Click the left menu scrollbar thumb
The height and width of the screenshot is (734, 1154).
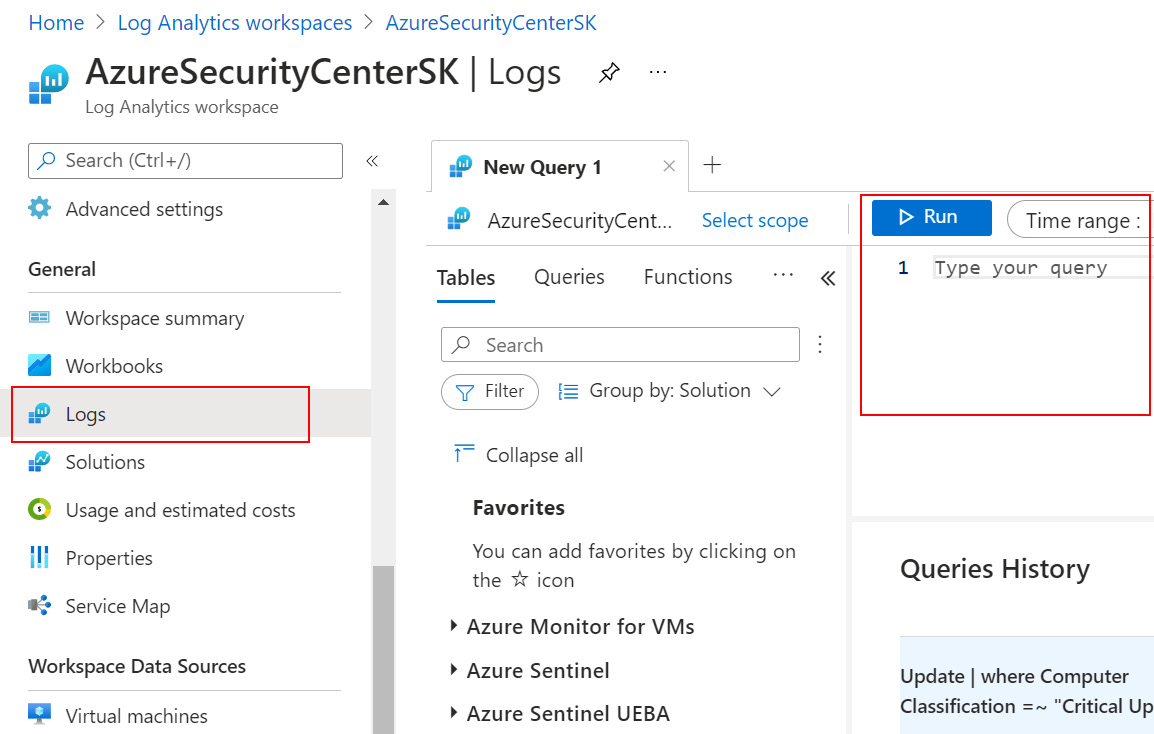[383, 649]
